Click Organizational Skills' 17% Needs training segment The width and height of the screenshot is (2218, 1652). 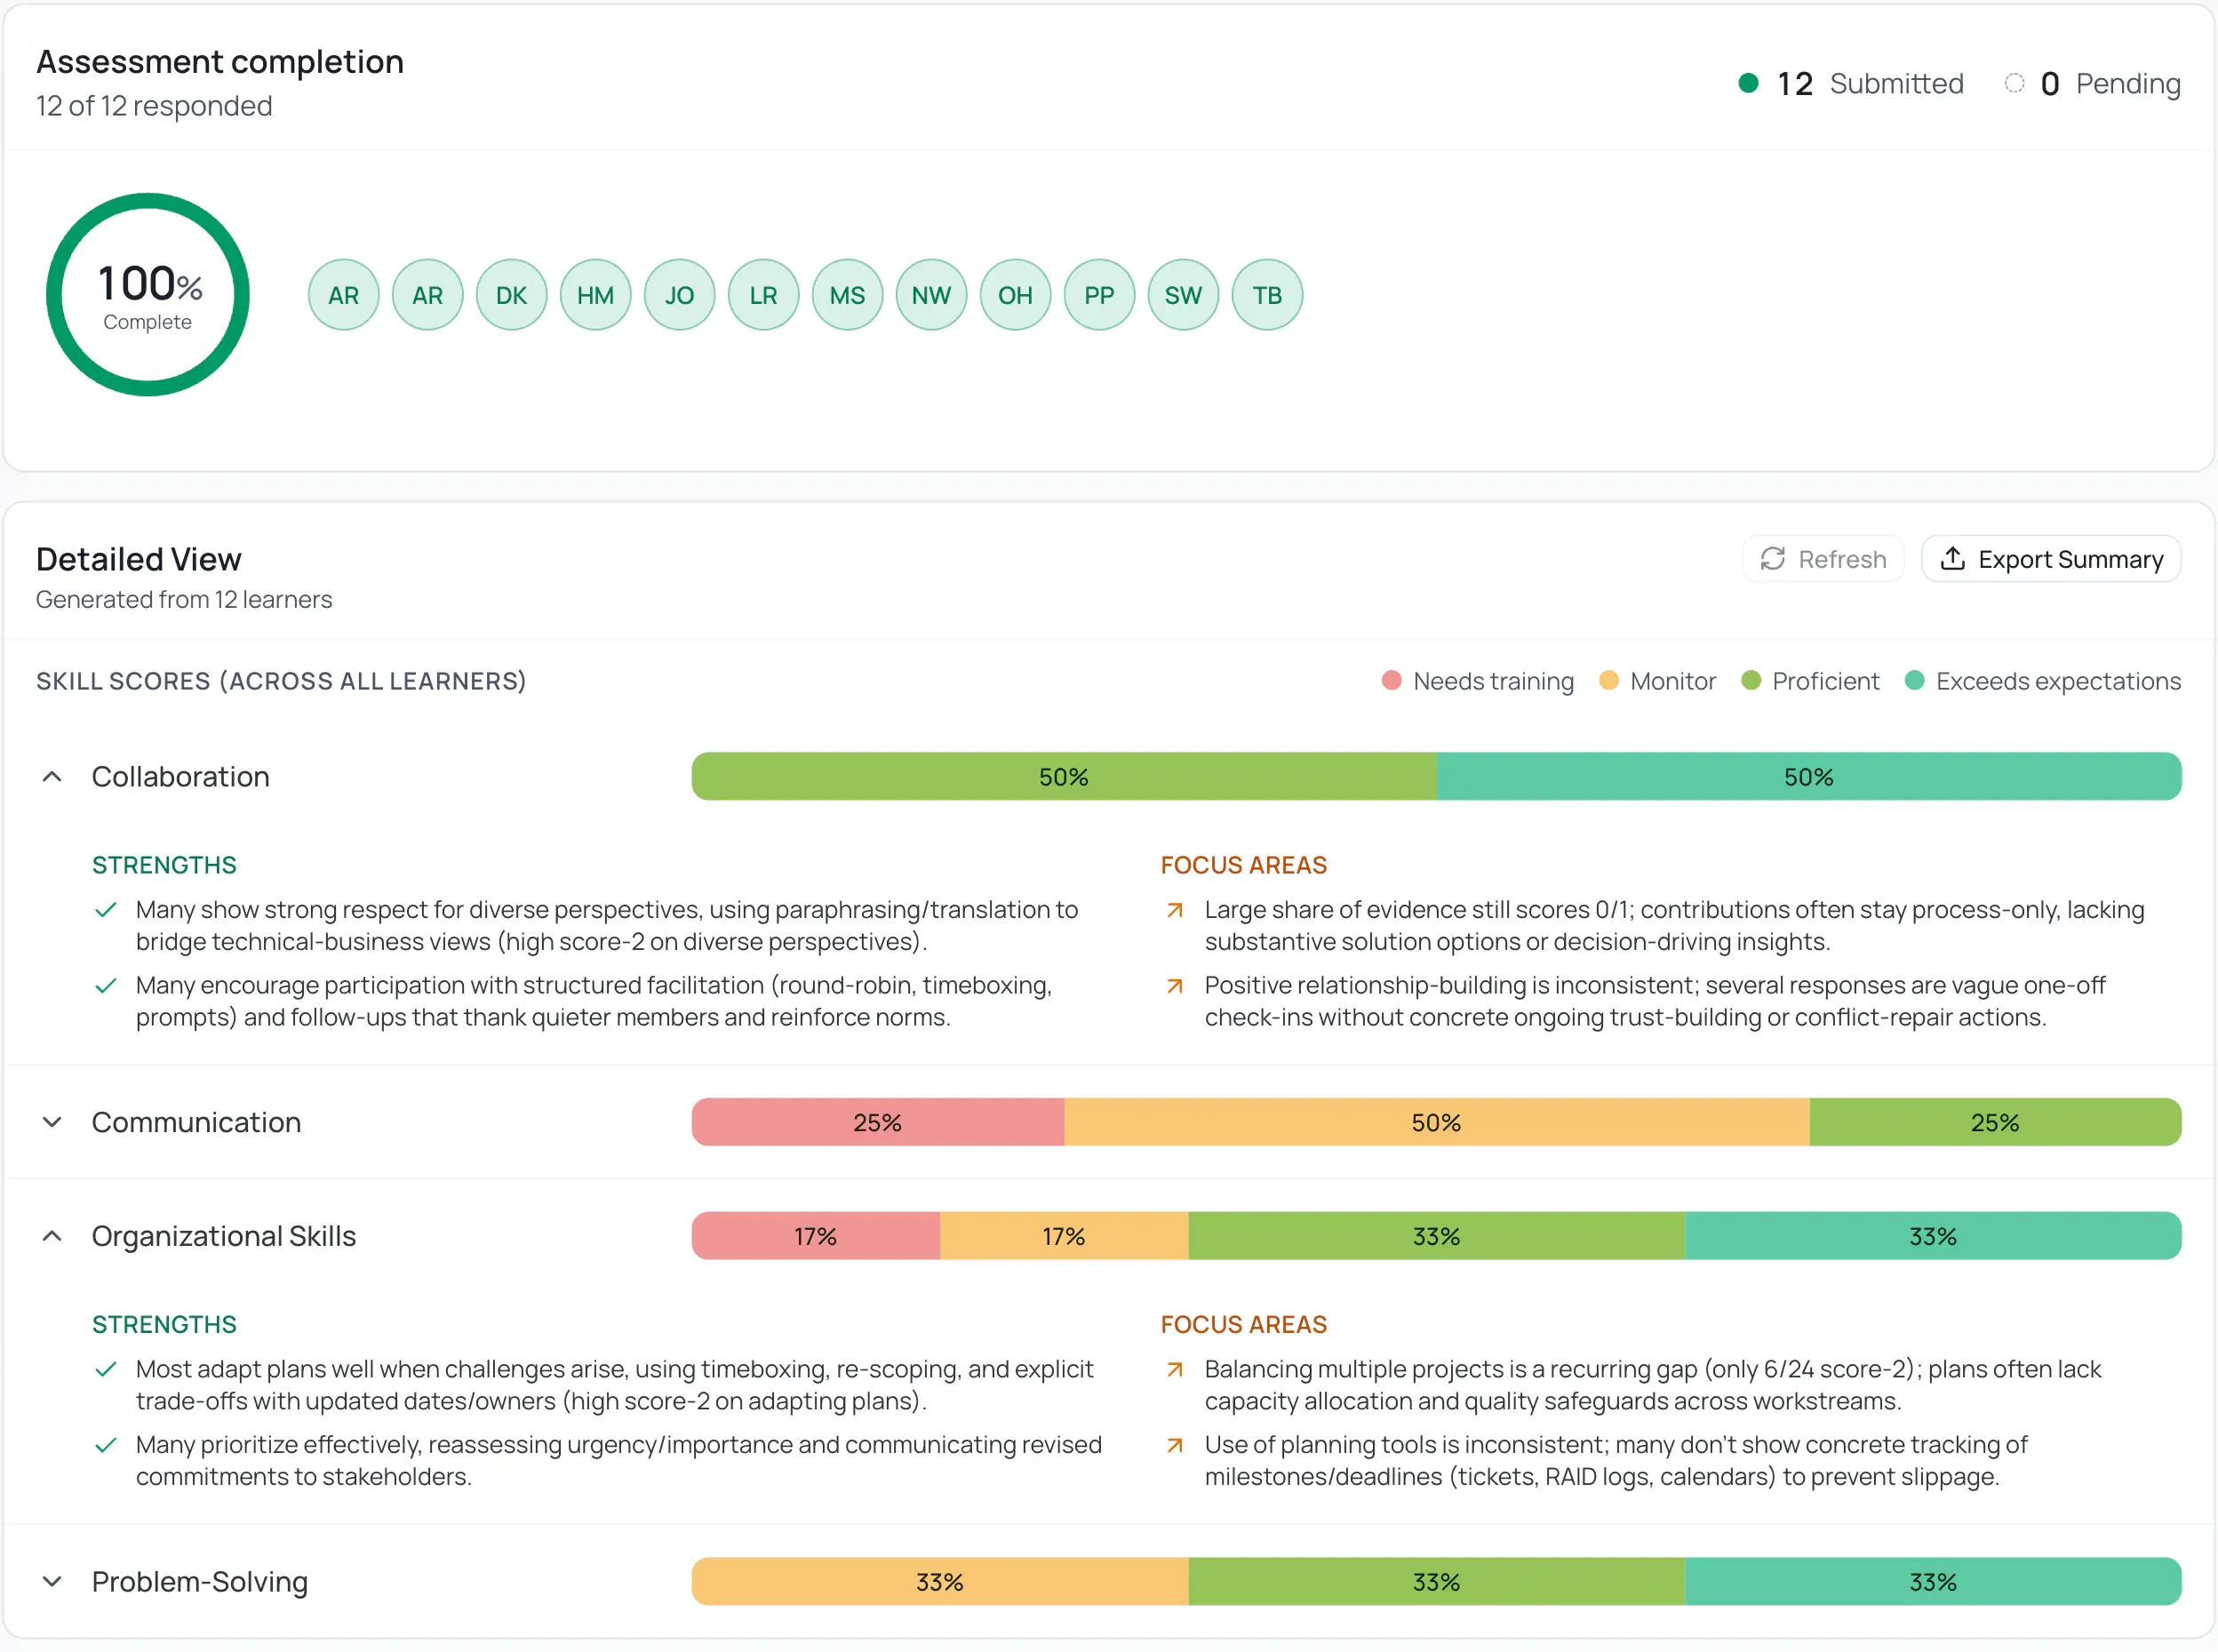pos(816,1236)
